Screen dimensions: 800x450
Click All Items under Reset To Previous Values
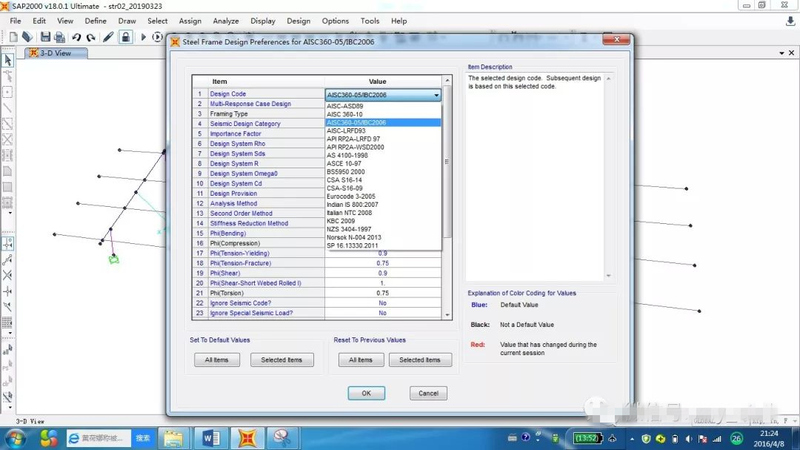pos(361,360)
